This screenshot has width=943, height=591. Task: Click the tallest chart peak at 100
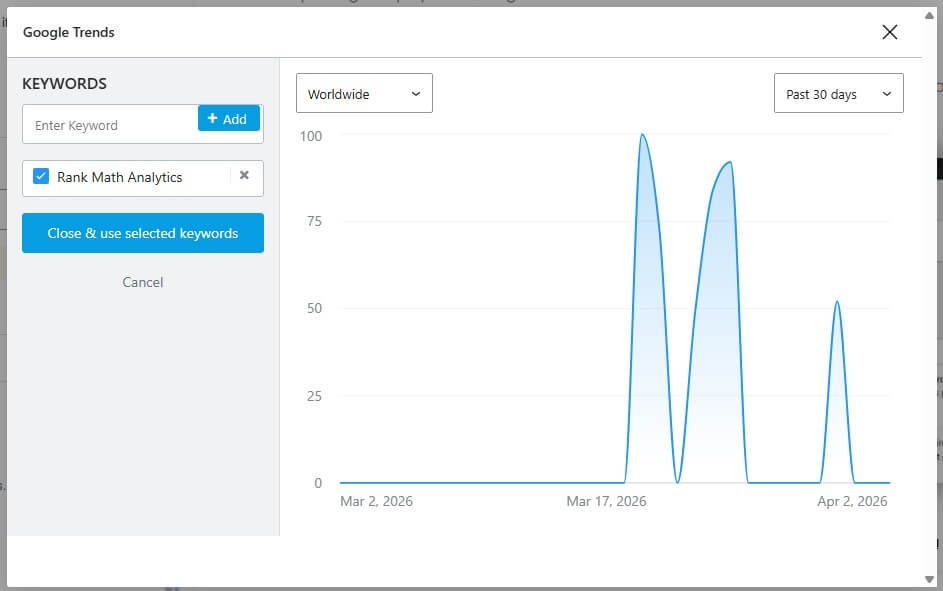(x=642, y=135)
